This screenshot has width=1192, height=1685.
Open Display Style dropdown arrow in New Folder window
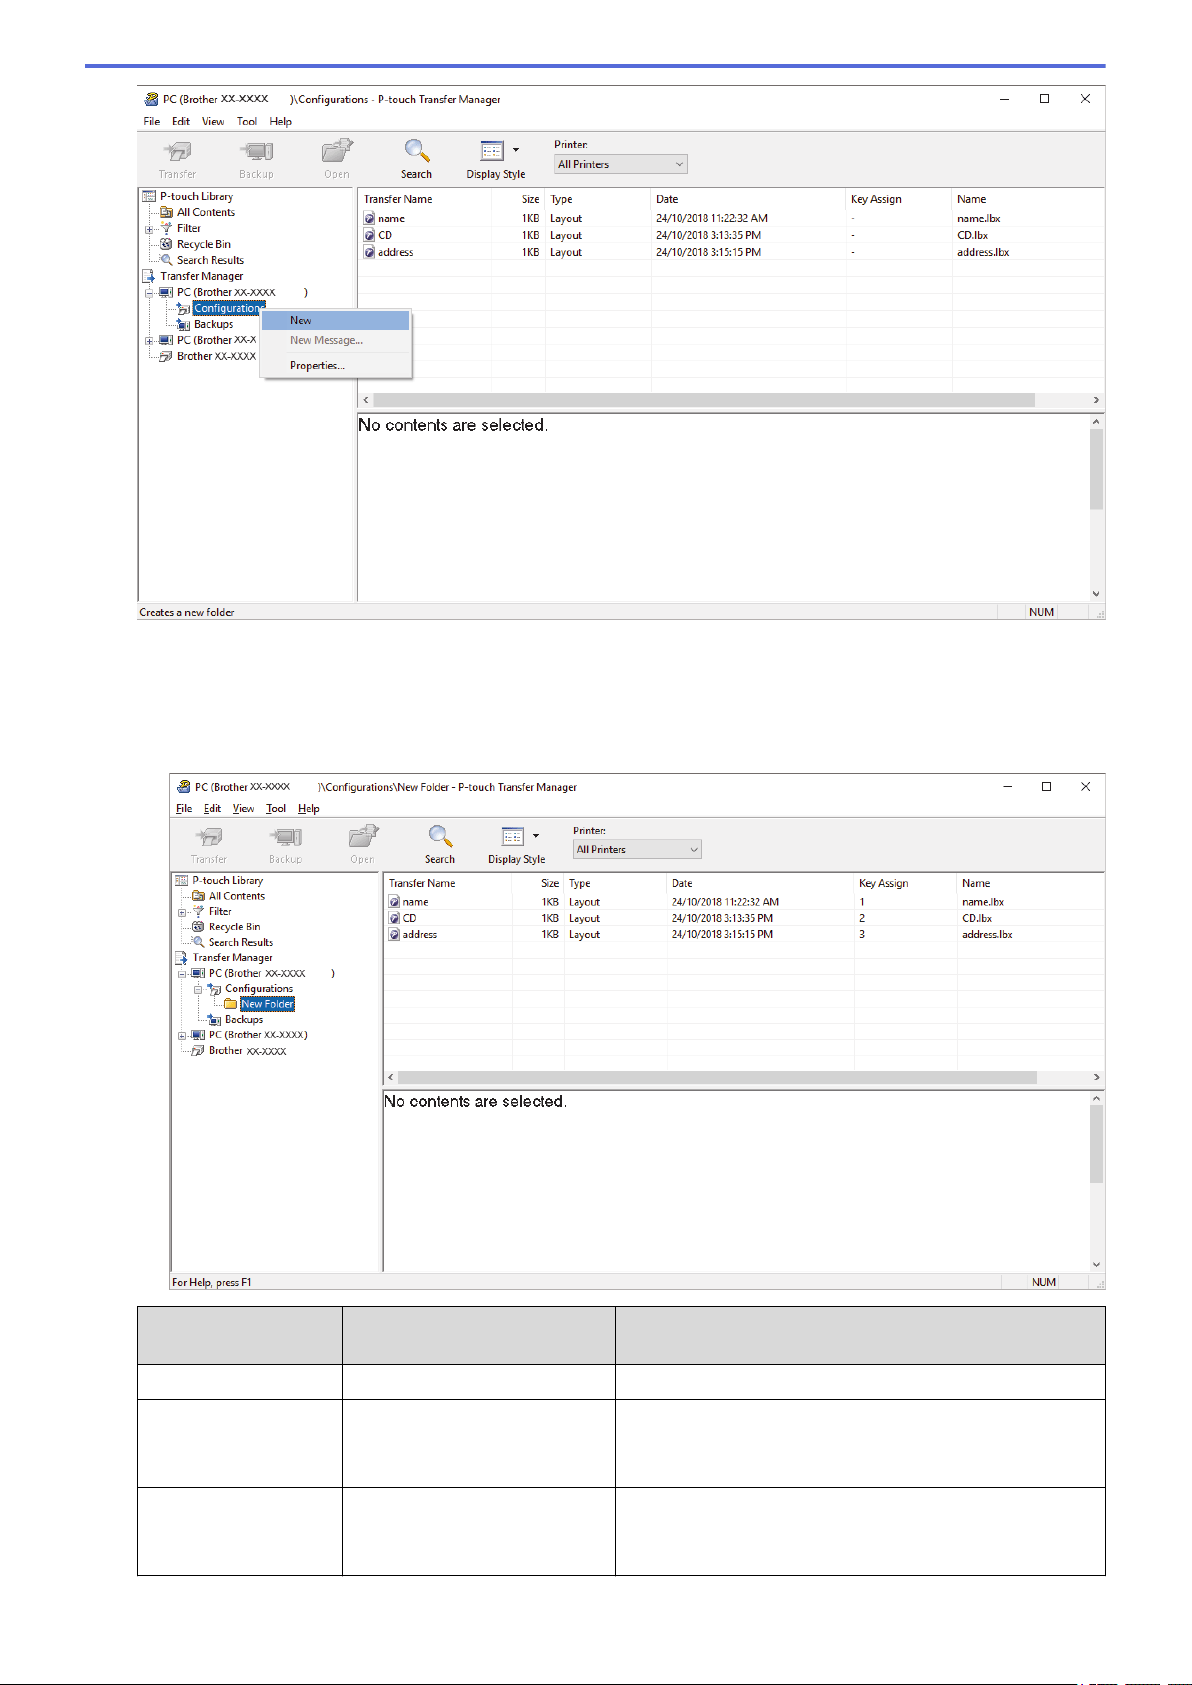coord(536,836)
